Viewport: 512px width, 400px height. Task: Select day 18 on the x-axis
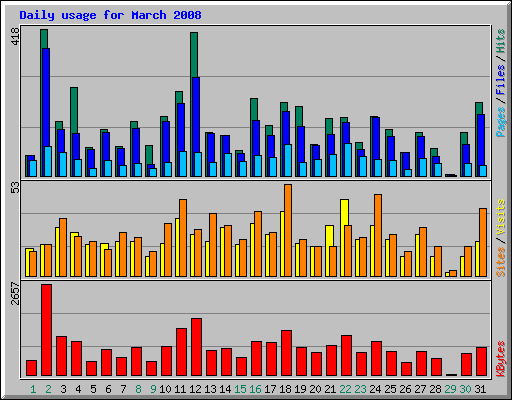[x=285, y=389]
